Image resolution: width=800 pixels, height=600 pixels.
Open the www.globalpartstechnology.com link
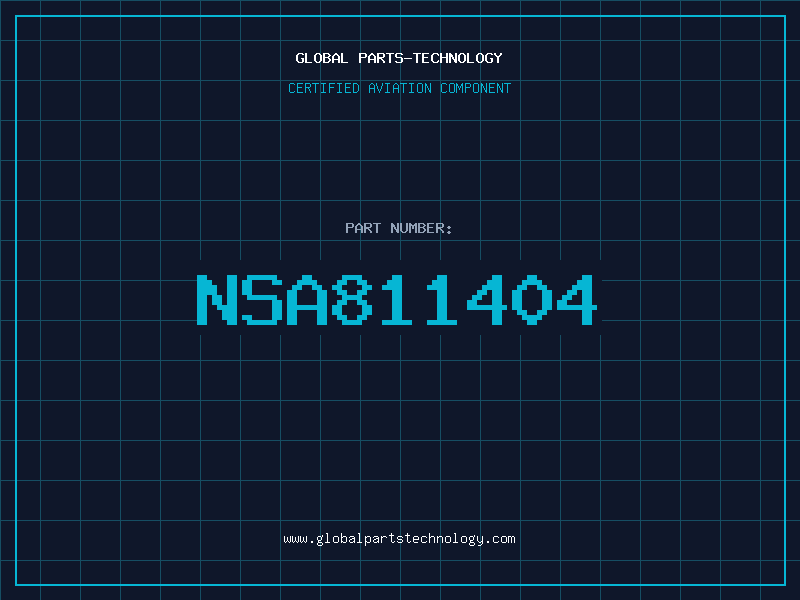[399, 539]
